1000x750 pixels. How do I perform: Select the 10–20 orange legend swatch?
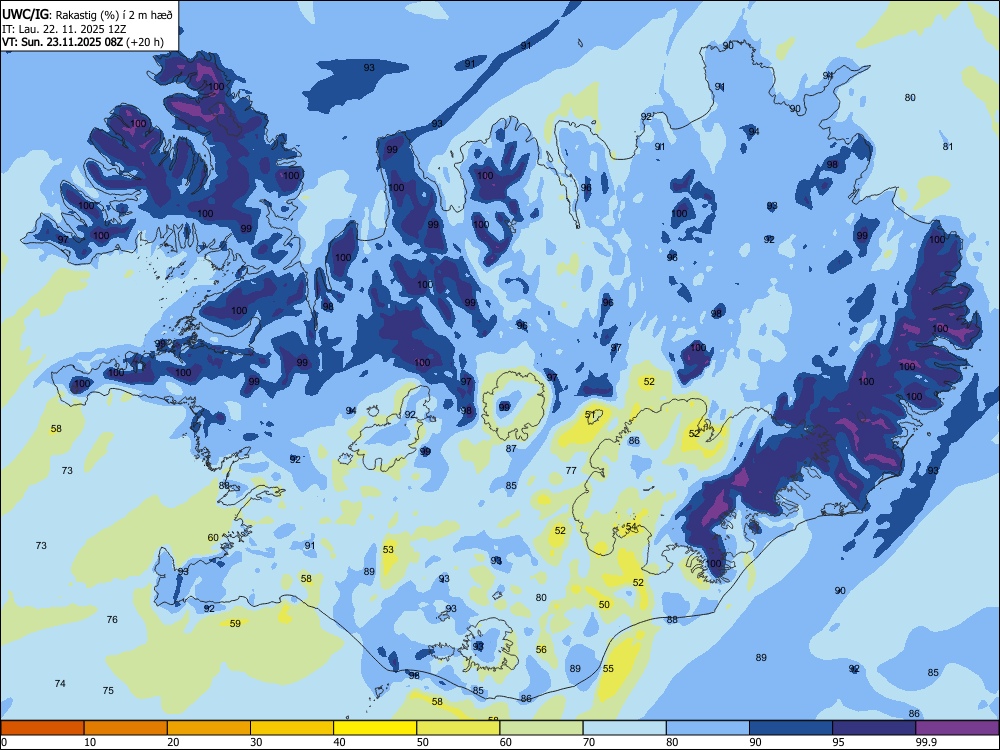[126, 728]
